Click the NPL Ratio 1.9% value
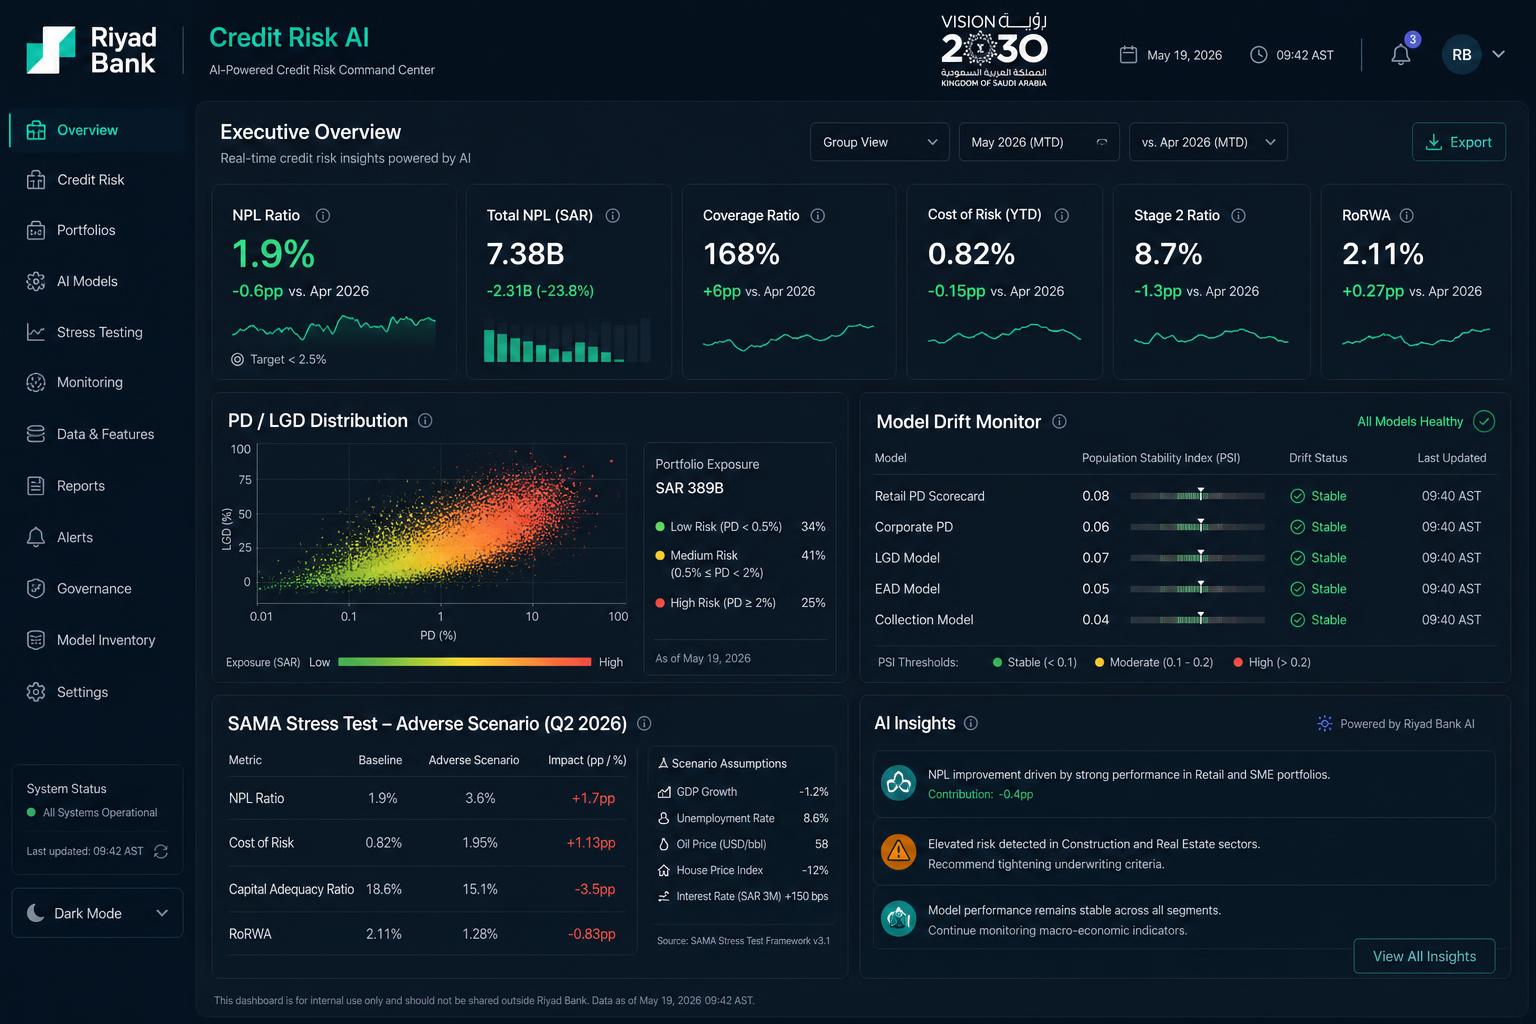The height and width of the screenshot is (1024, 1536). (273, 254)
